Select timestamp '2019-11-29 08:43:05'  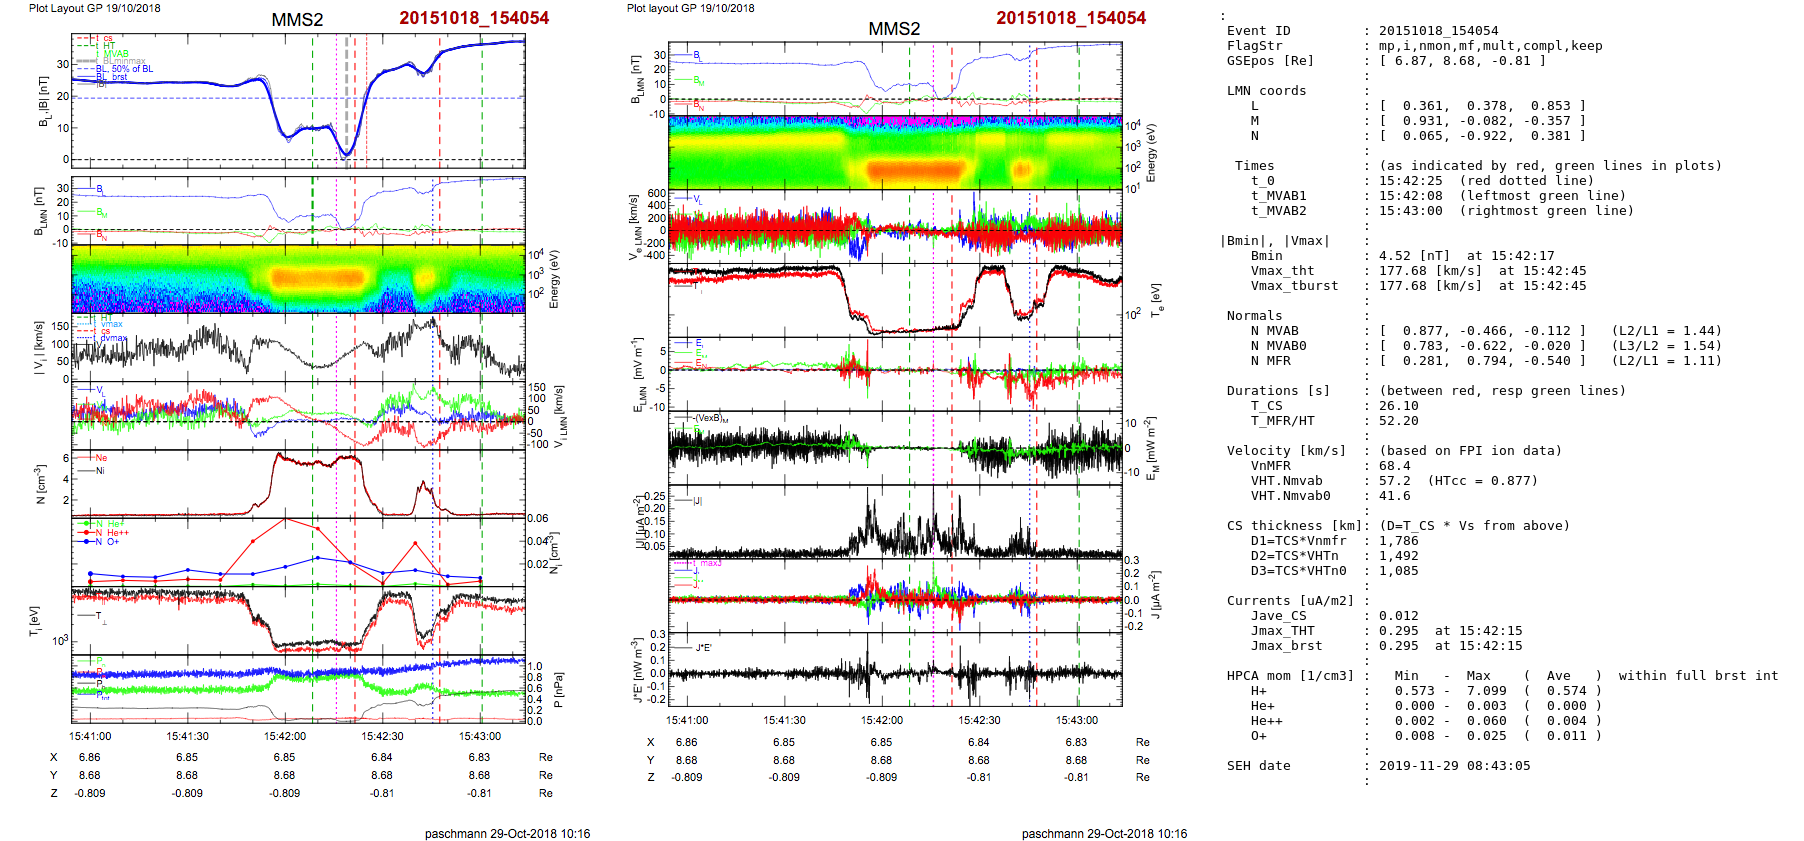click(x=1454, y=766)
